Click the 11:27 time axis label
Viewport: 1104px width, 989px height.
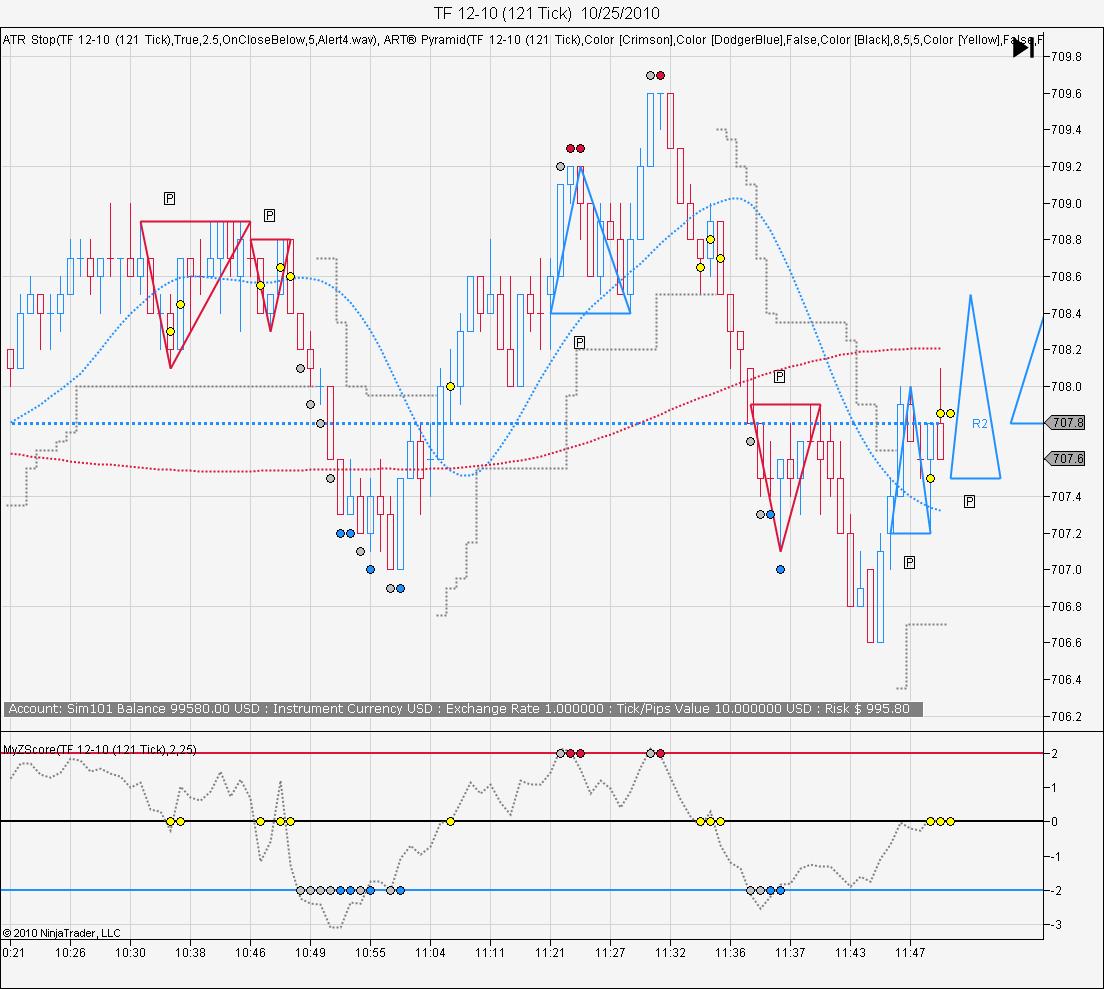tap(610, 952)
